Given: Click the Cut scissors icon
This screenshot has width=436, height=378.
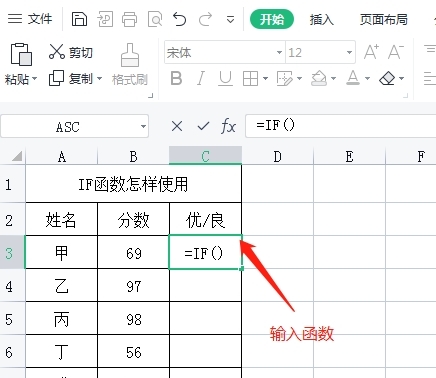Looking at the screenshot, I should 57,52.
